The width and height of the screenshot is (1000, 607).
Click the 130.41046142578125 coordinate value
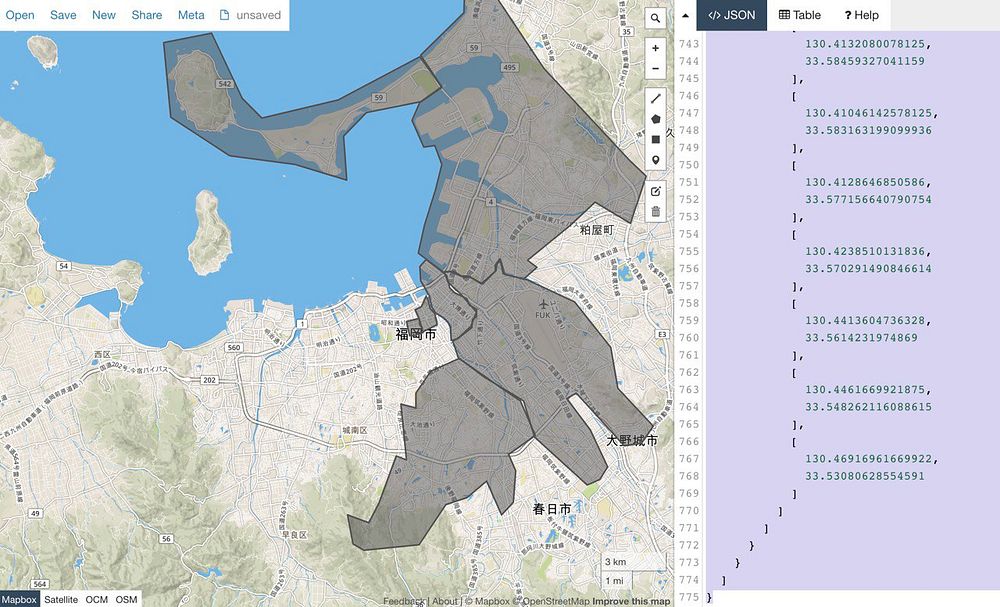coord(868,113)
